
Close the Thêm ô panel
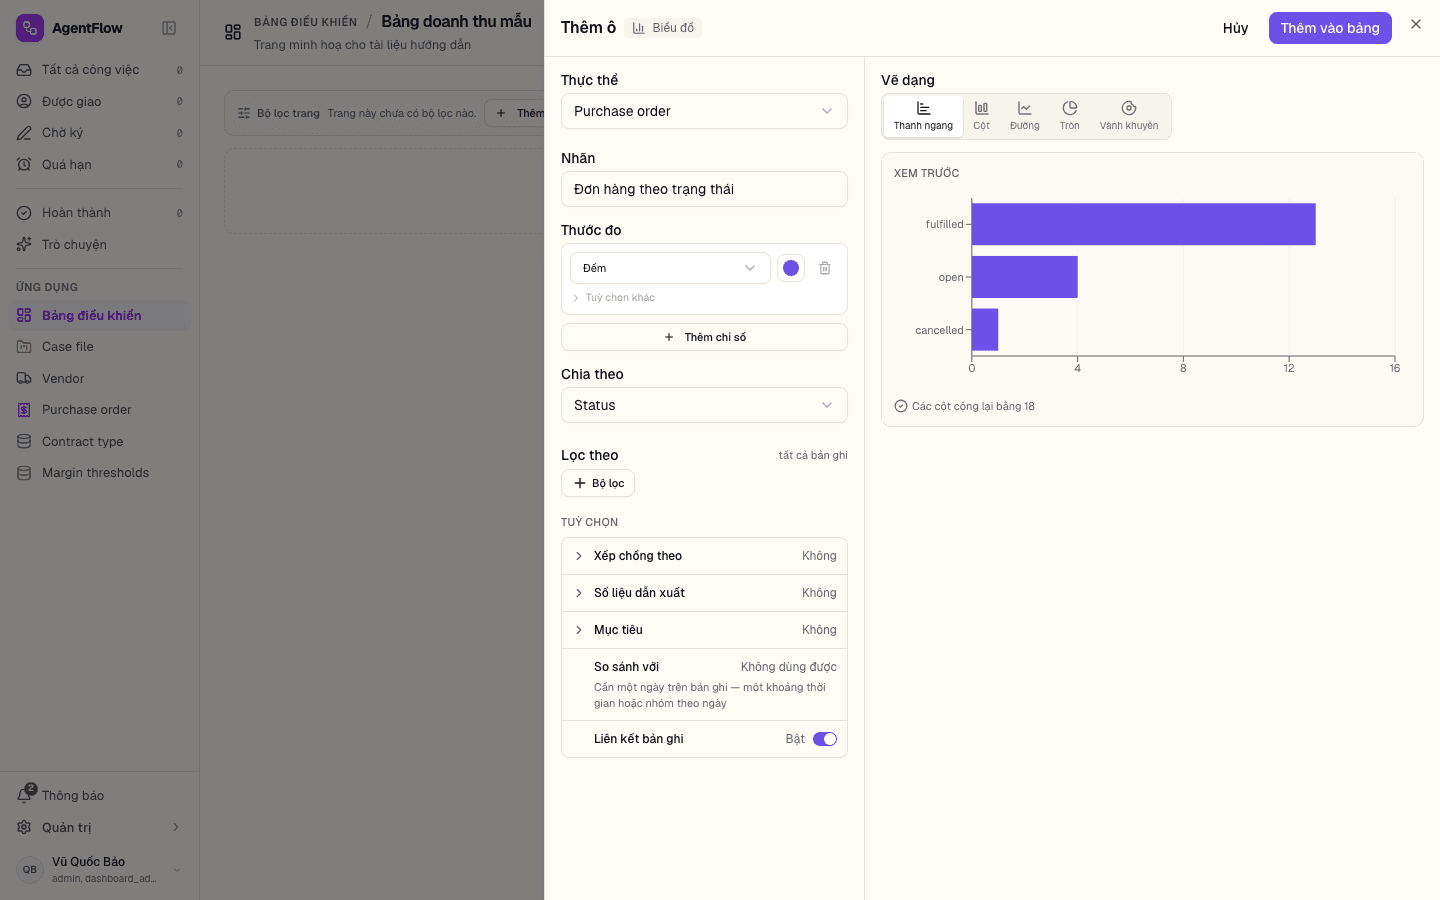tap(1416, 24)
